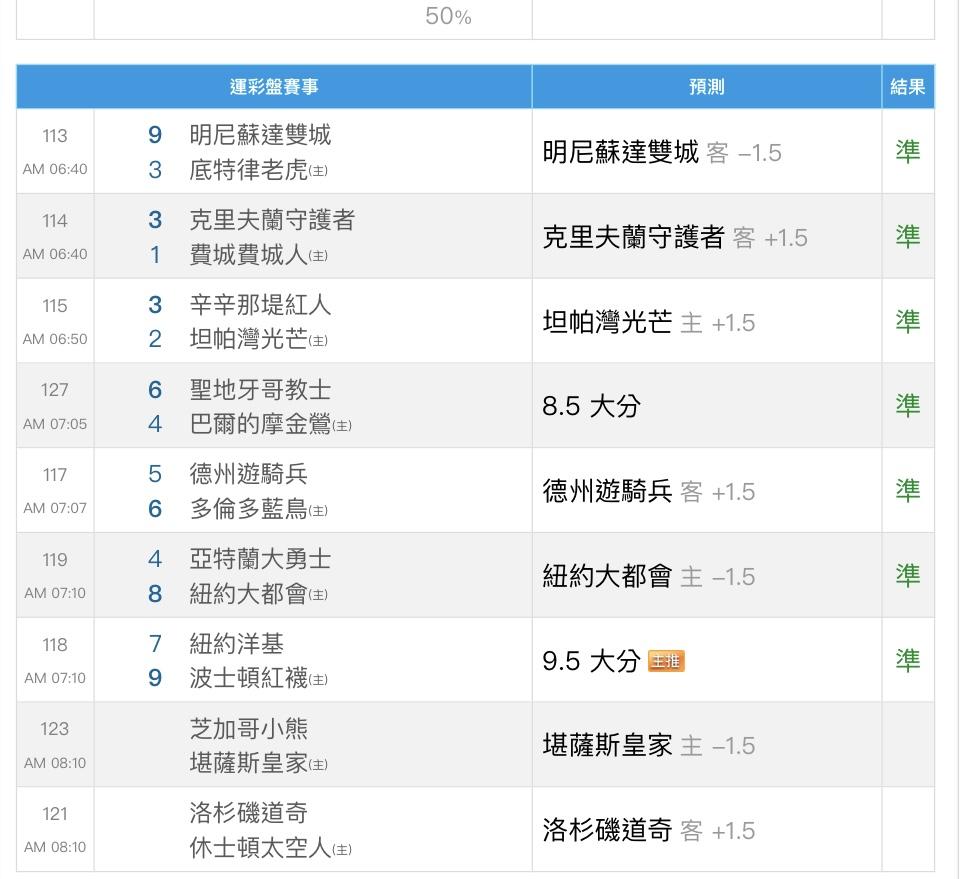Screen dimensions: 971x879
Task: Click prediction 洛杉磯道奇 客 +1.5
Action: coord(649,831)
